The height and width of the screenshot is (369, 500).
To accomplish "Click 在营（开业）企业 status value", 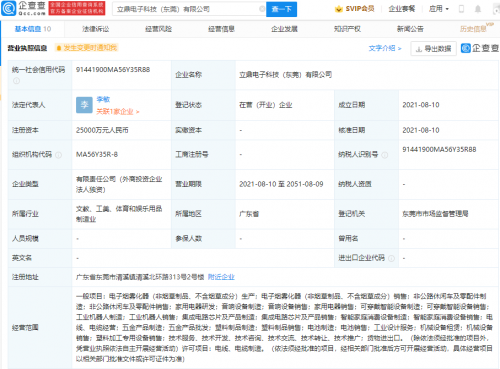I will (265, 105).
